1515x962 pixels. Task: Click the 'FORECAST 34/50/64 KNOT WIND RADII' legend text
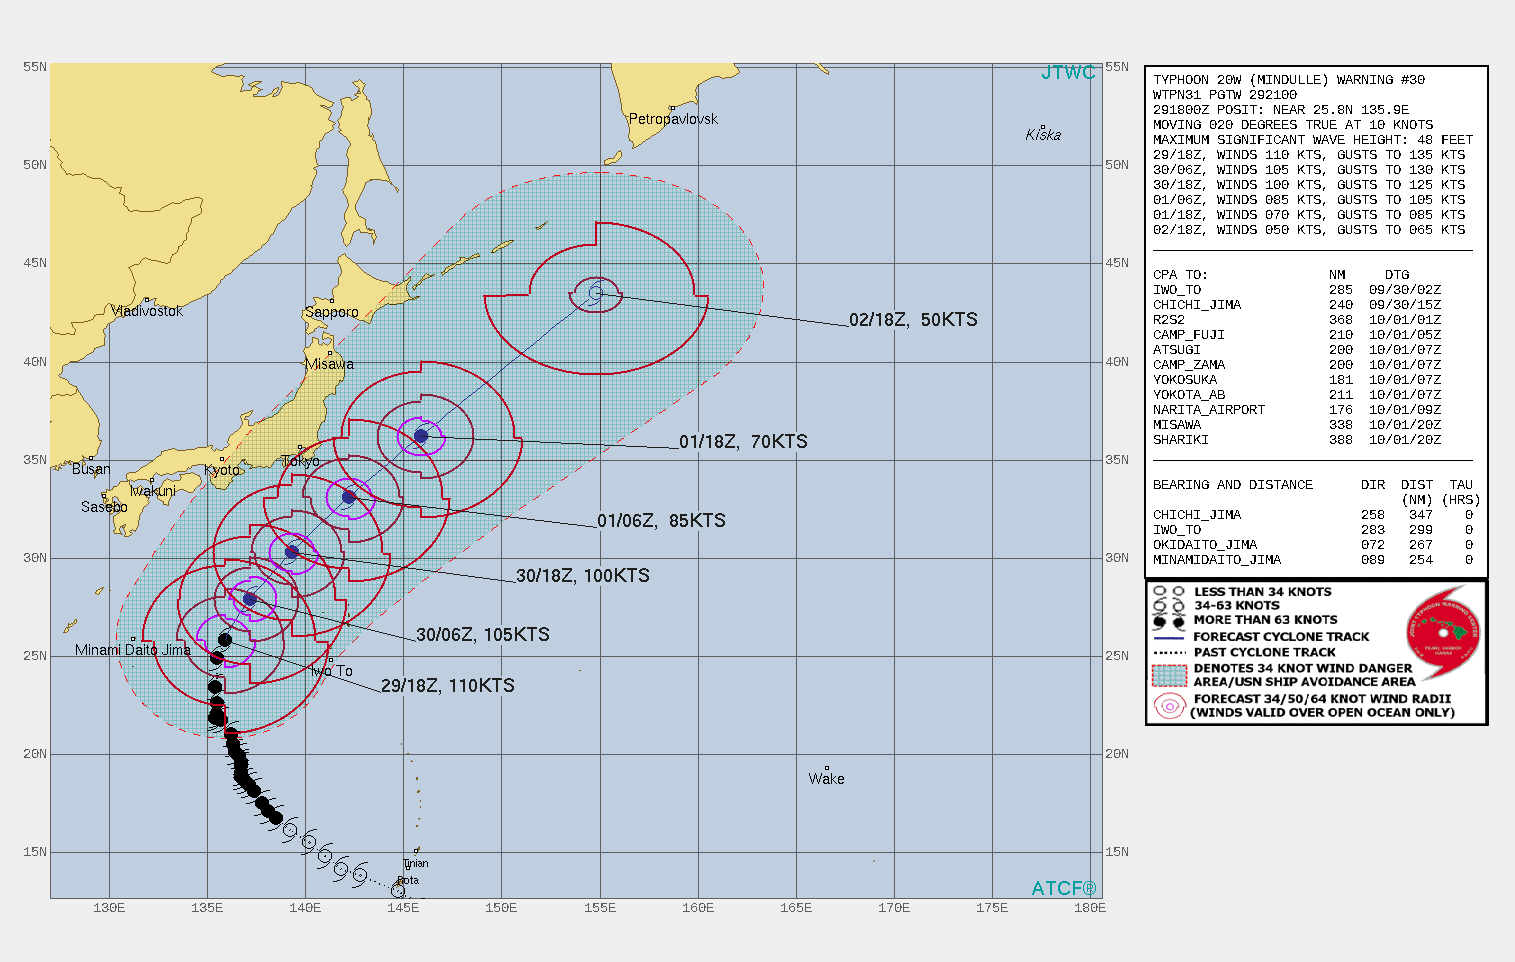pos(1323,699)
